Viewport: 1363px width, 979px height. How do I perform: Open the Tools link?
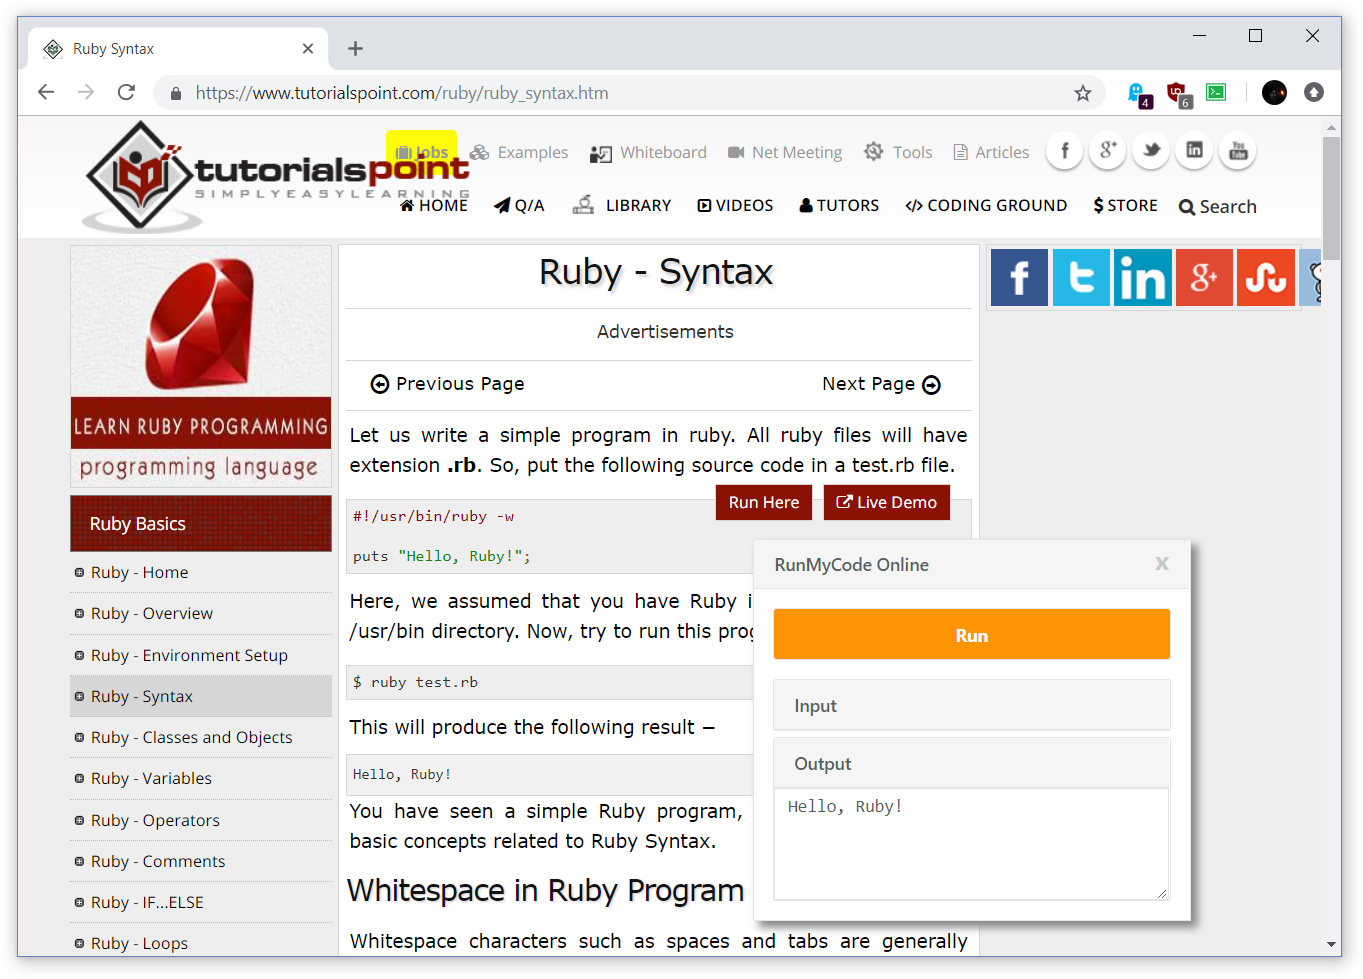(898, 152)
